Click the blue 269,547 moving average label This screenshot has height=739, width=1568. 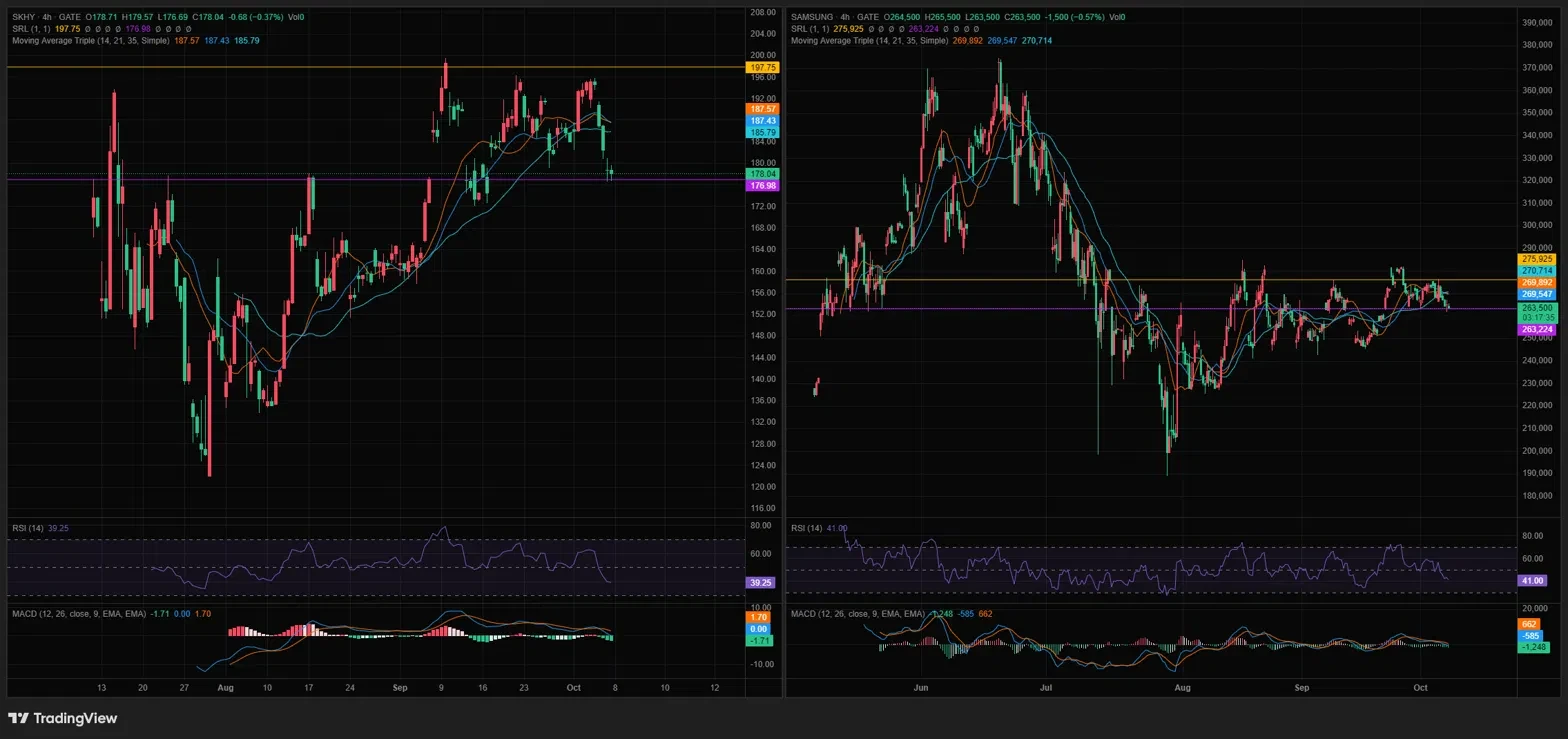click(x=1536, y=295)
